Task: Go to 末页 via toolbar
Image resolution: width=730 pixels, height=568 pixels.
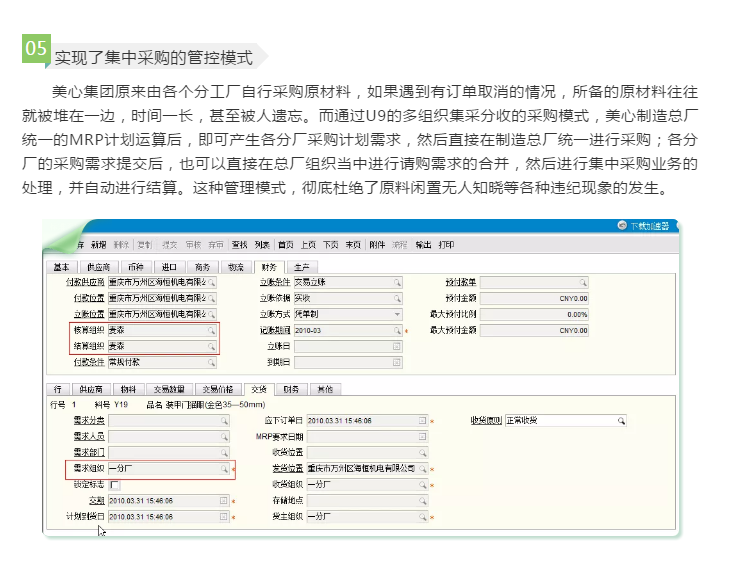Action: 353,245
